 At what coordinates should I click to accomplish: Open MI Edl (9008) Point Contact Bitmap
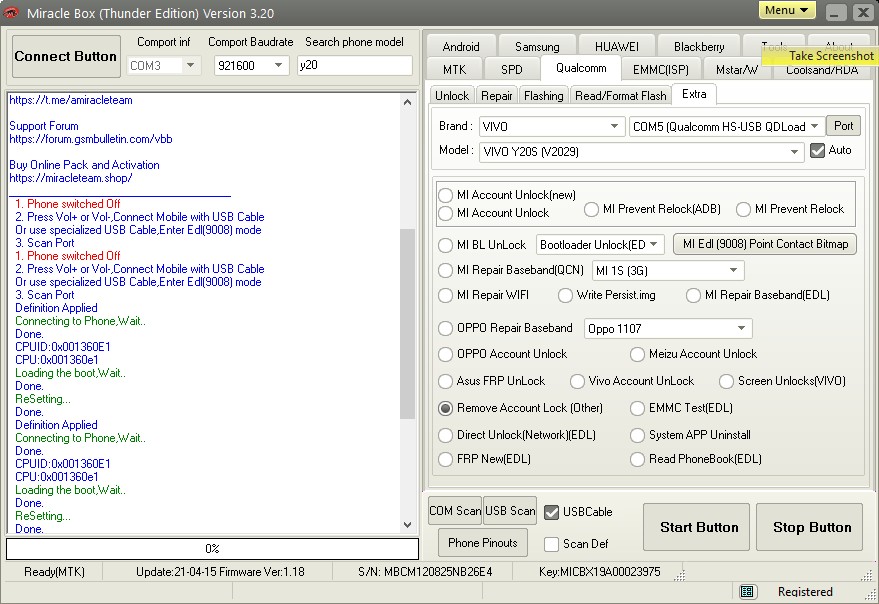[x=765, y=244]
